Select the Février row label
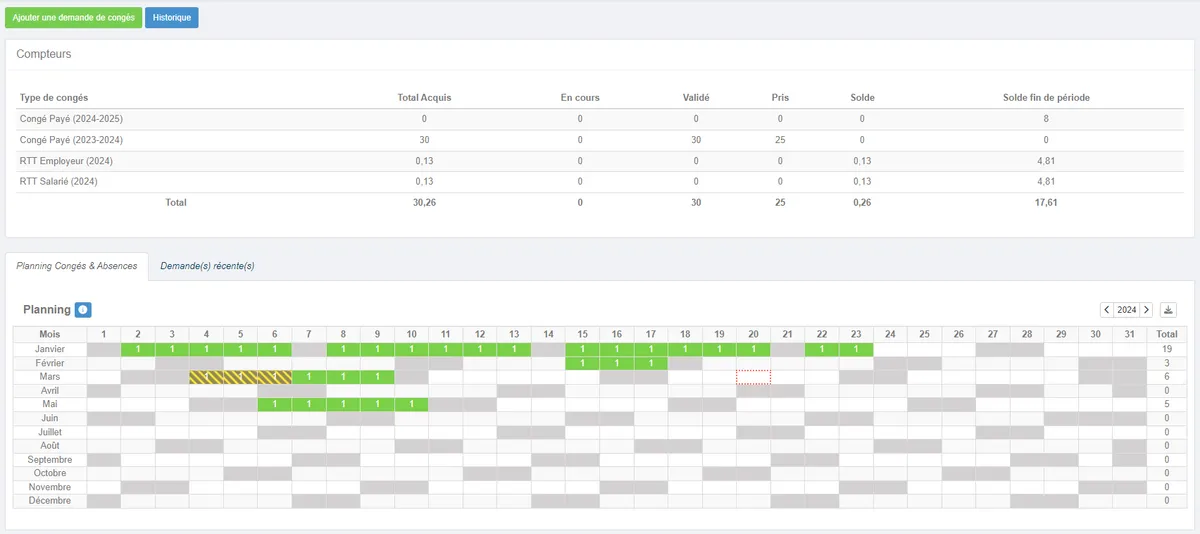 click(x=50, y=363)
